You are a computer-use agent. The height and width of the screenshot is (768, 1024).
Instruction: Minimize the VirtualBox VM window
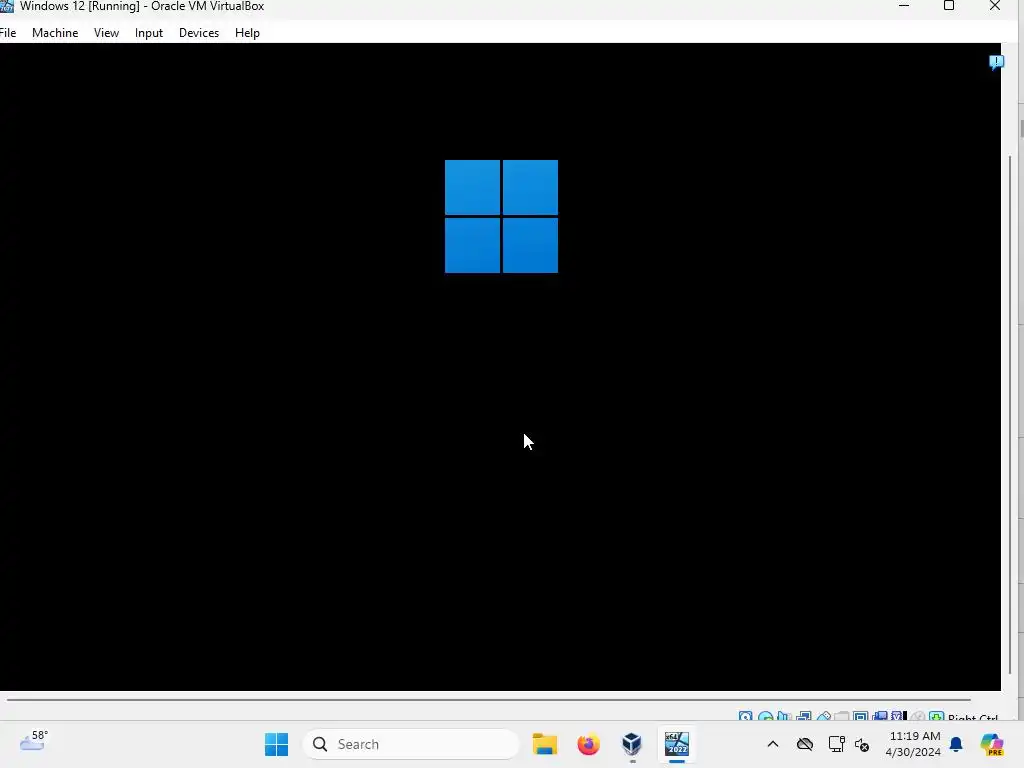tap(904, 6)
